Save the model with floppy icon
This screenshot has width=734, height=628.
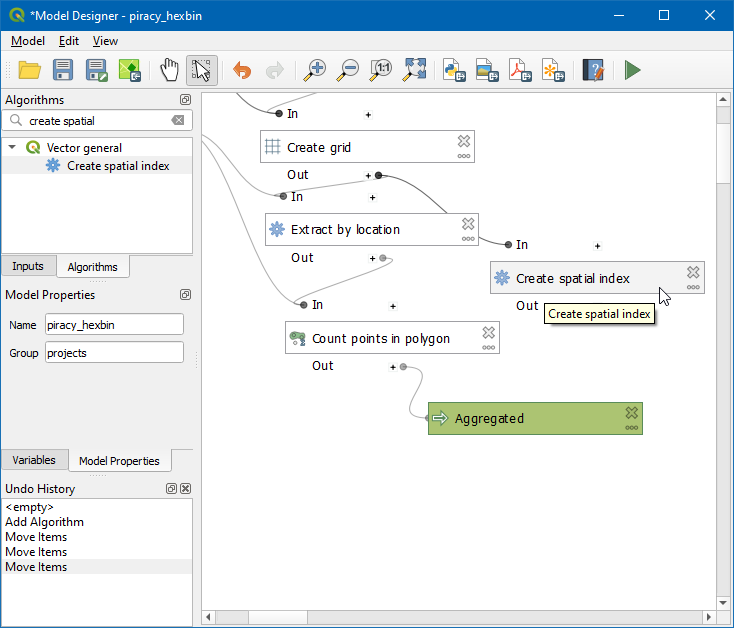(x=63, y=70)
